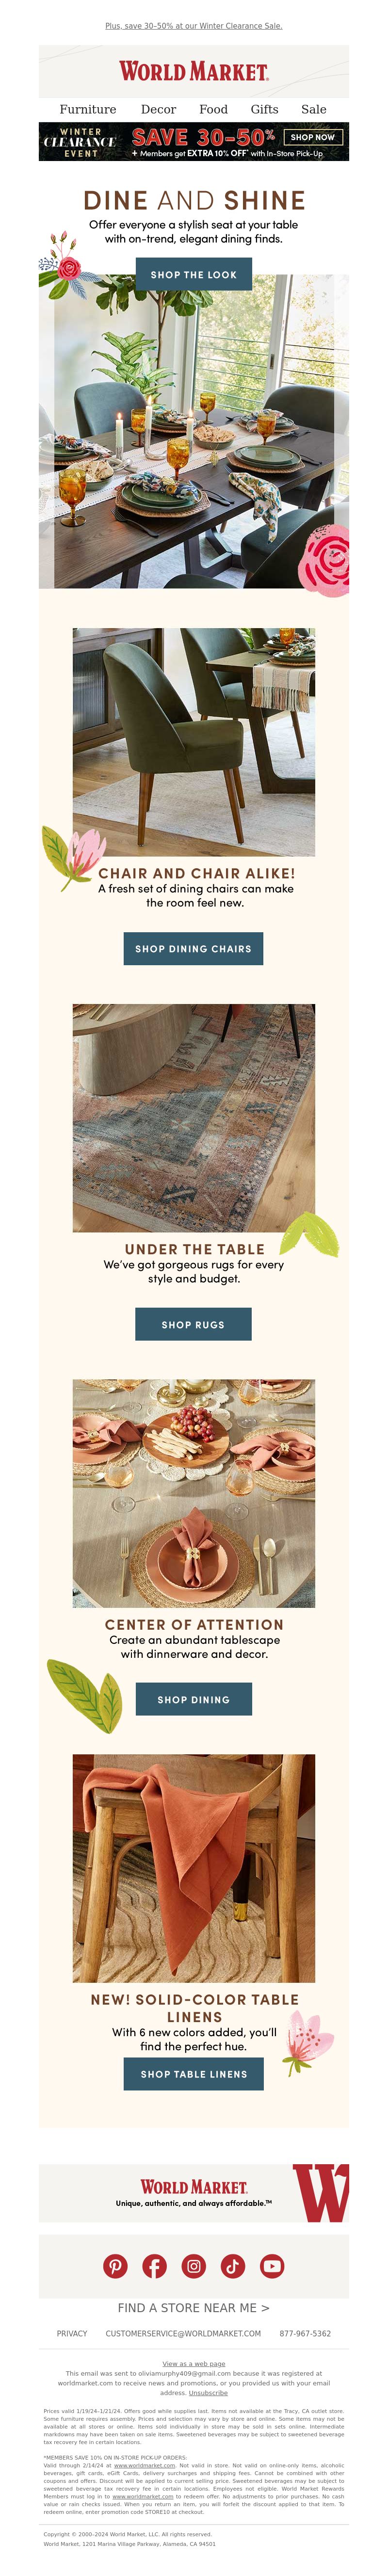Open Find a Store Near Me link

click(194, 2308)
